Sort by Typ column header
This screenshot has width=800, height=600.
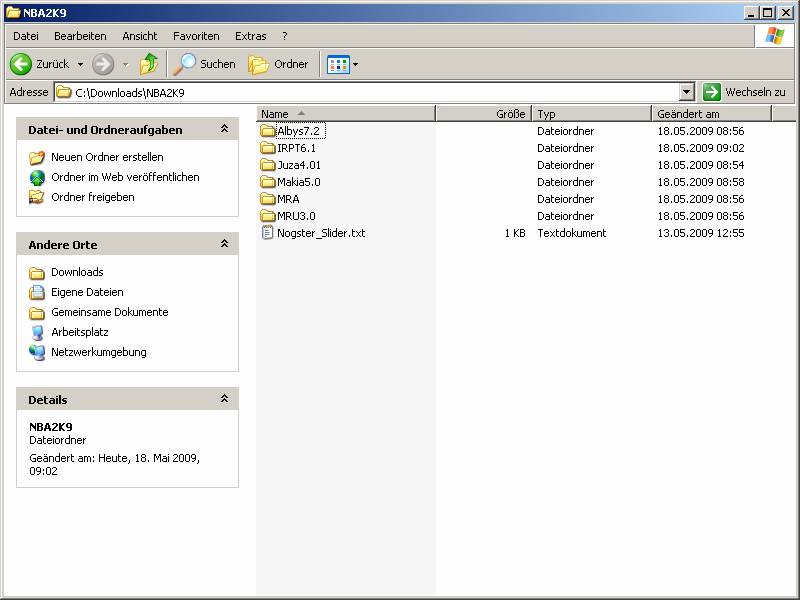(x=592, y=113)
